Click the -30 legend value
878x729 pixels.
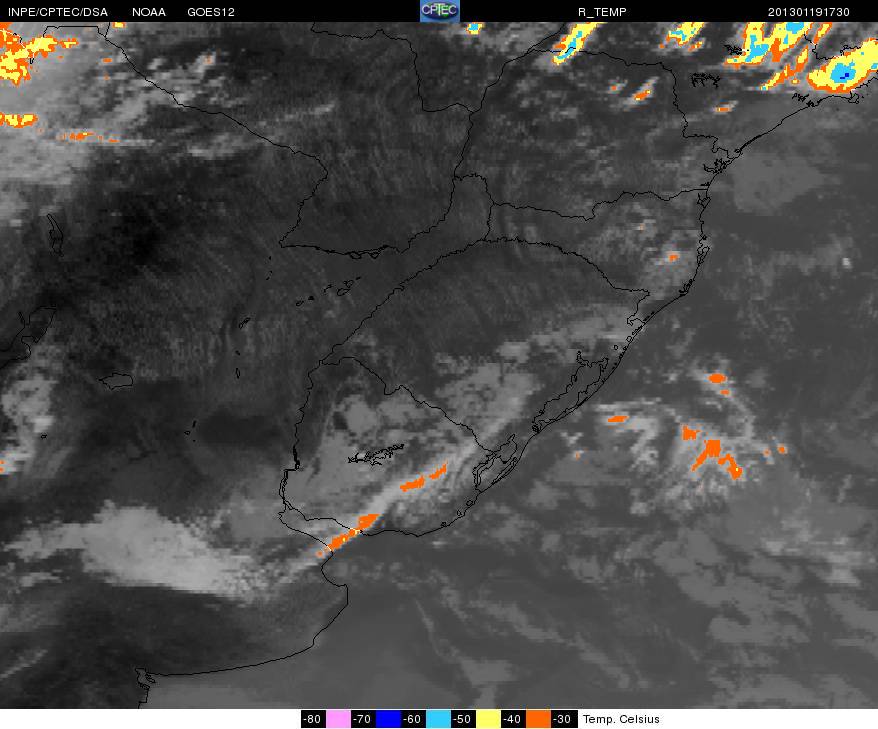(562, 719)
